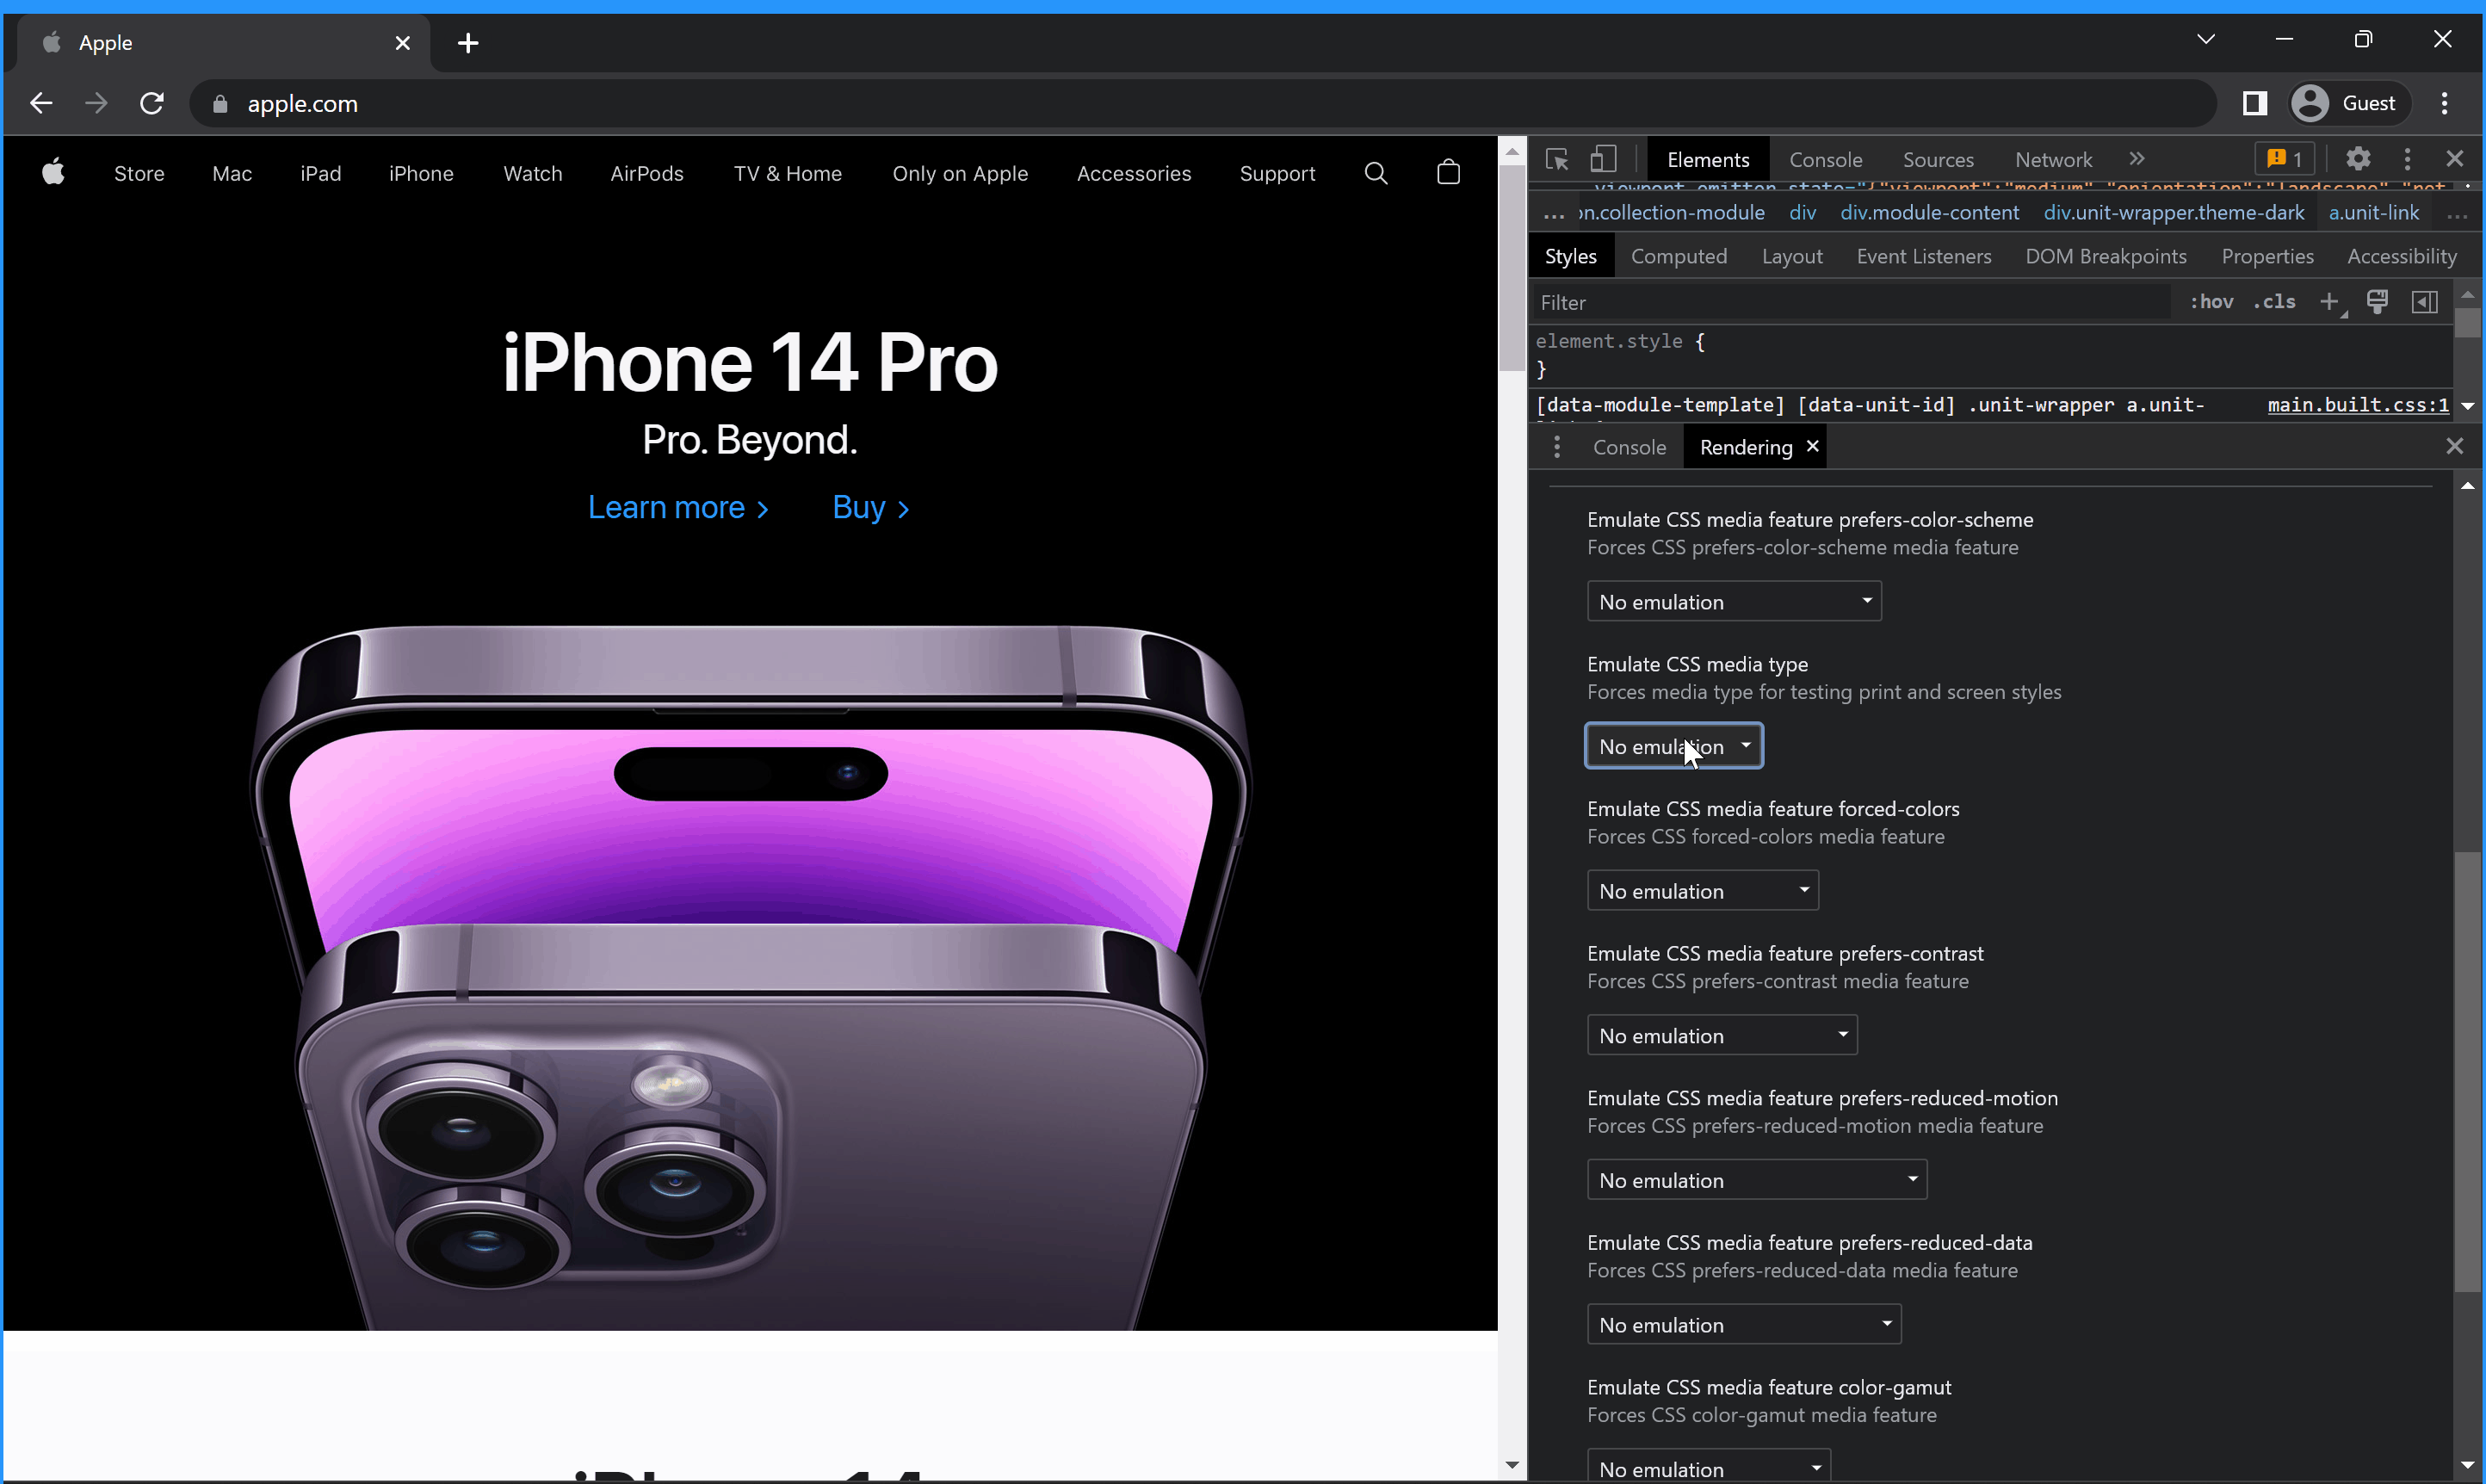Click the Learn more link for iPhone 14 Pro
The width and height of the screenshot is (2486, 1484).
click(677, 507)
